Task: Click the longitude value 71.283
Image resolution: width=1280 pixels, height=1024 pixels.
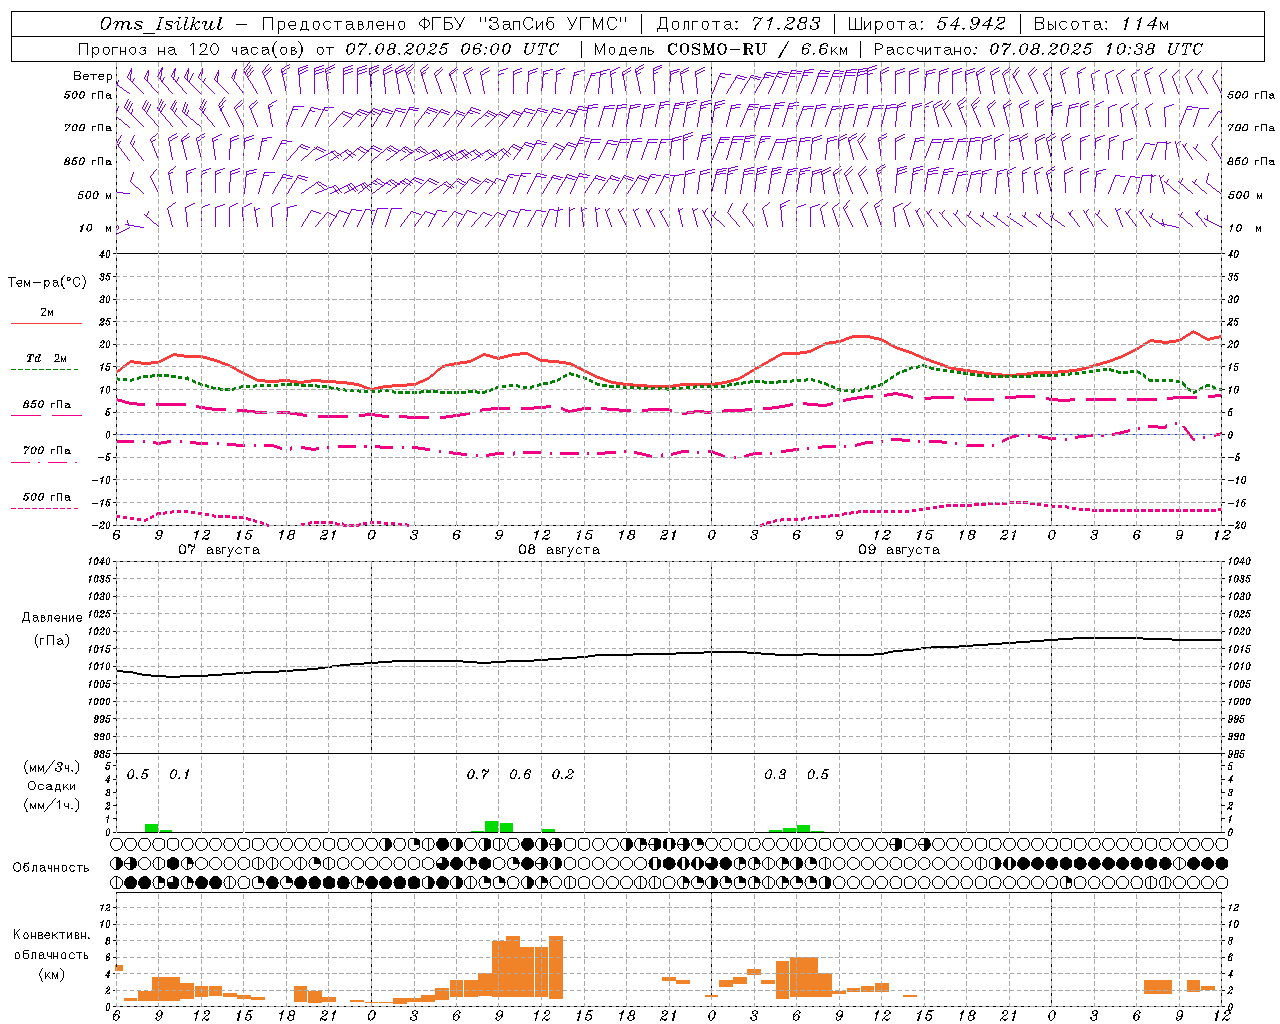Action: coord(786,24)
